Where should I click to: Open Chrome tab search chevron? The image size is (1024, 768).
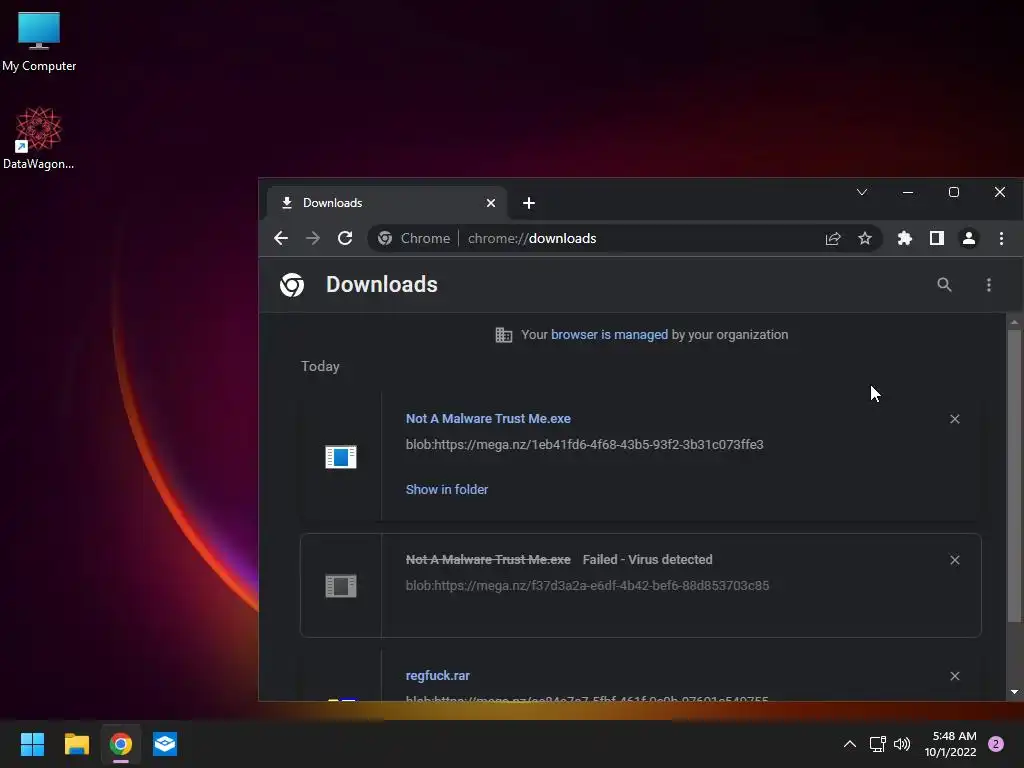[x=862, y=192]
